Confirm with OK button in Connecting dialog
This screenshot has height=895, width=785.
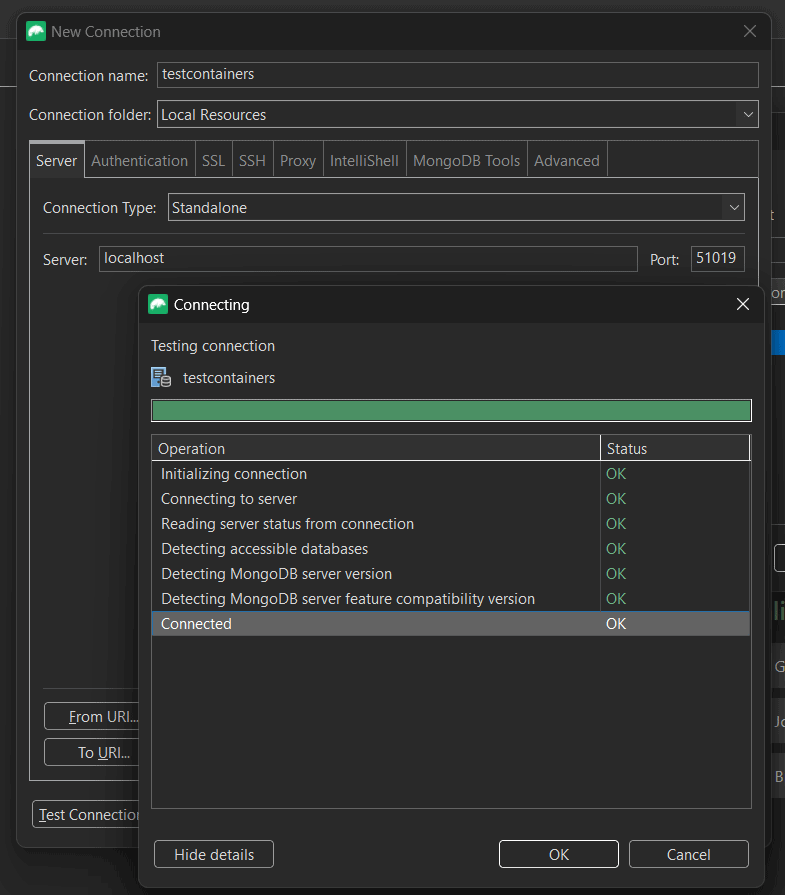(x=559, y=854)
